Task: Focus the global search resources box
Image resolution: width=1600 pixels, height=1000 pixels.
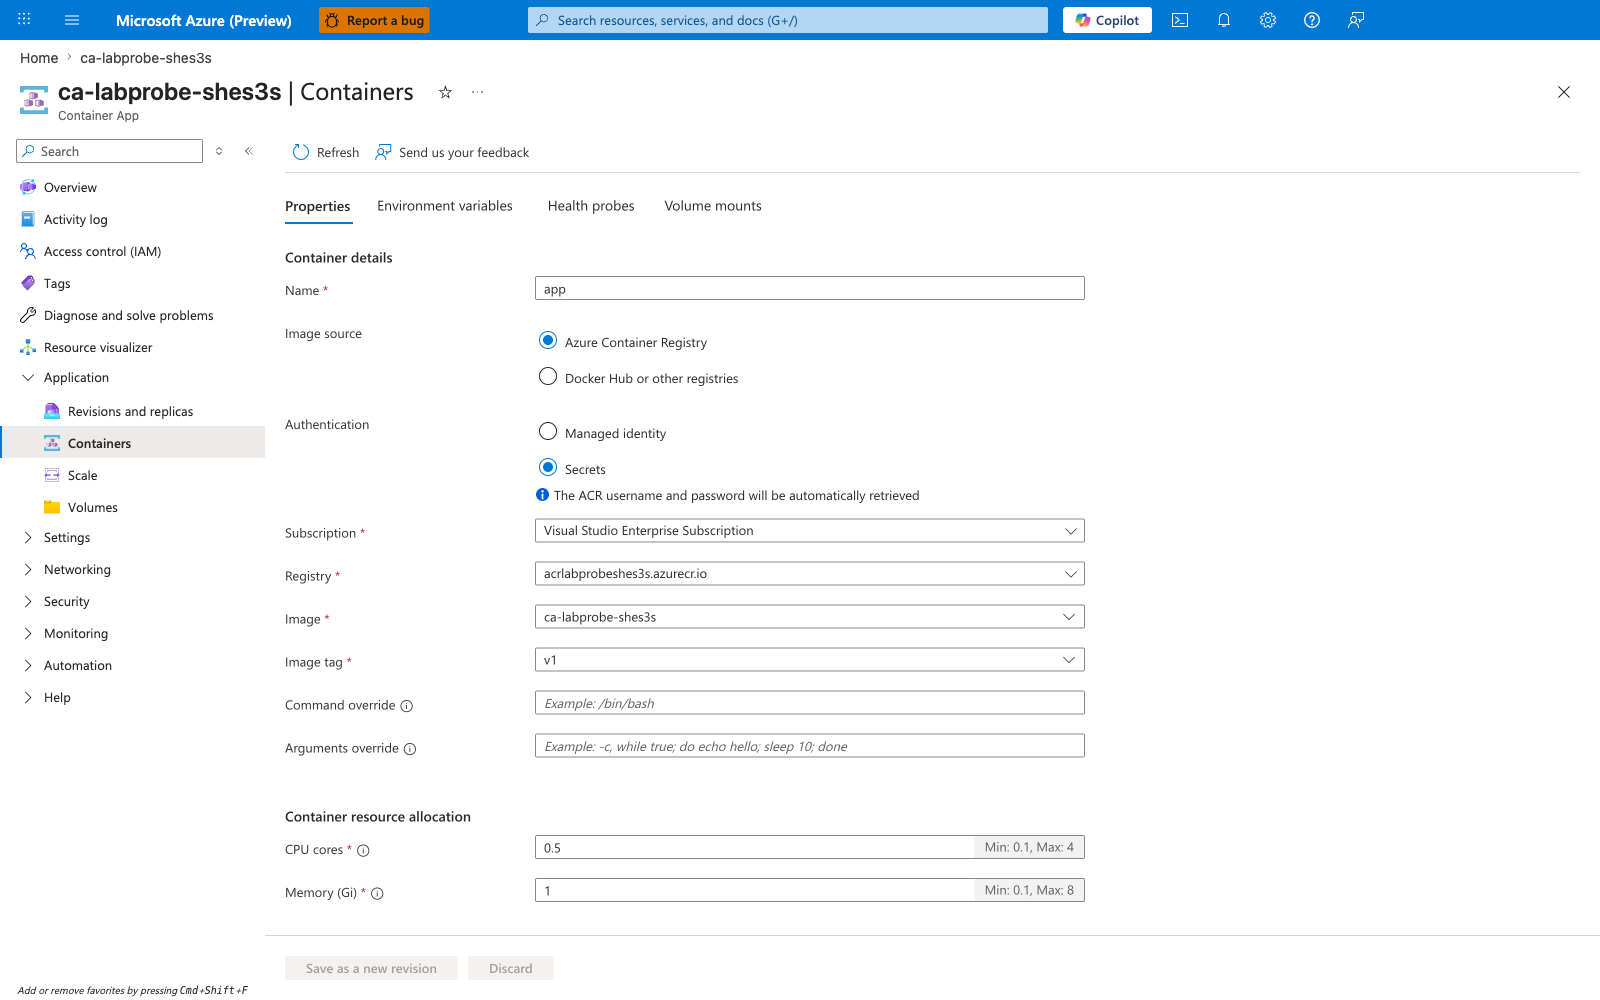Action: [x=788, y=20]
